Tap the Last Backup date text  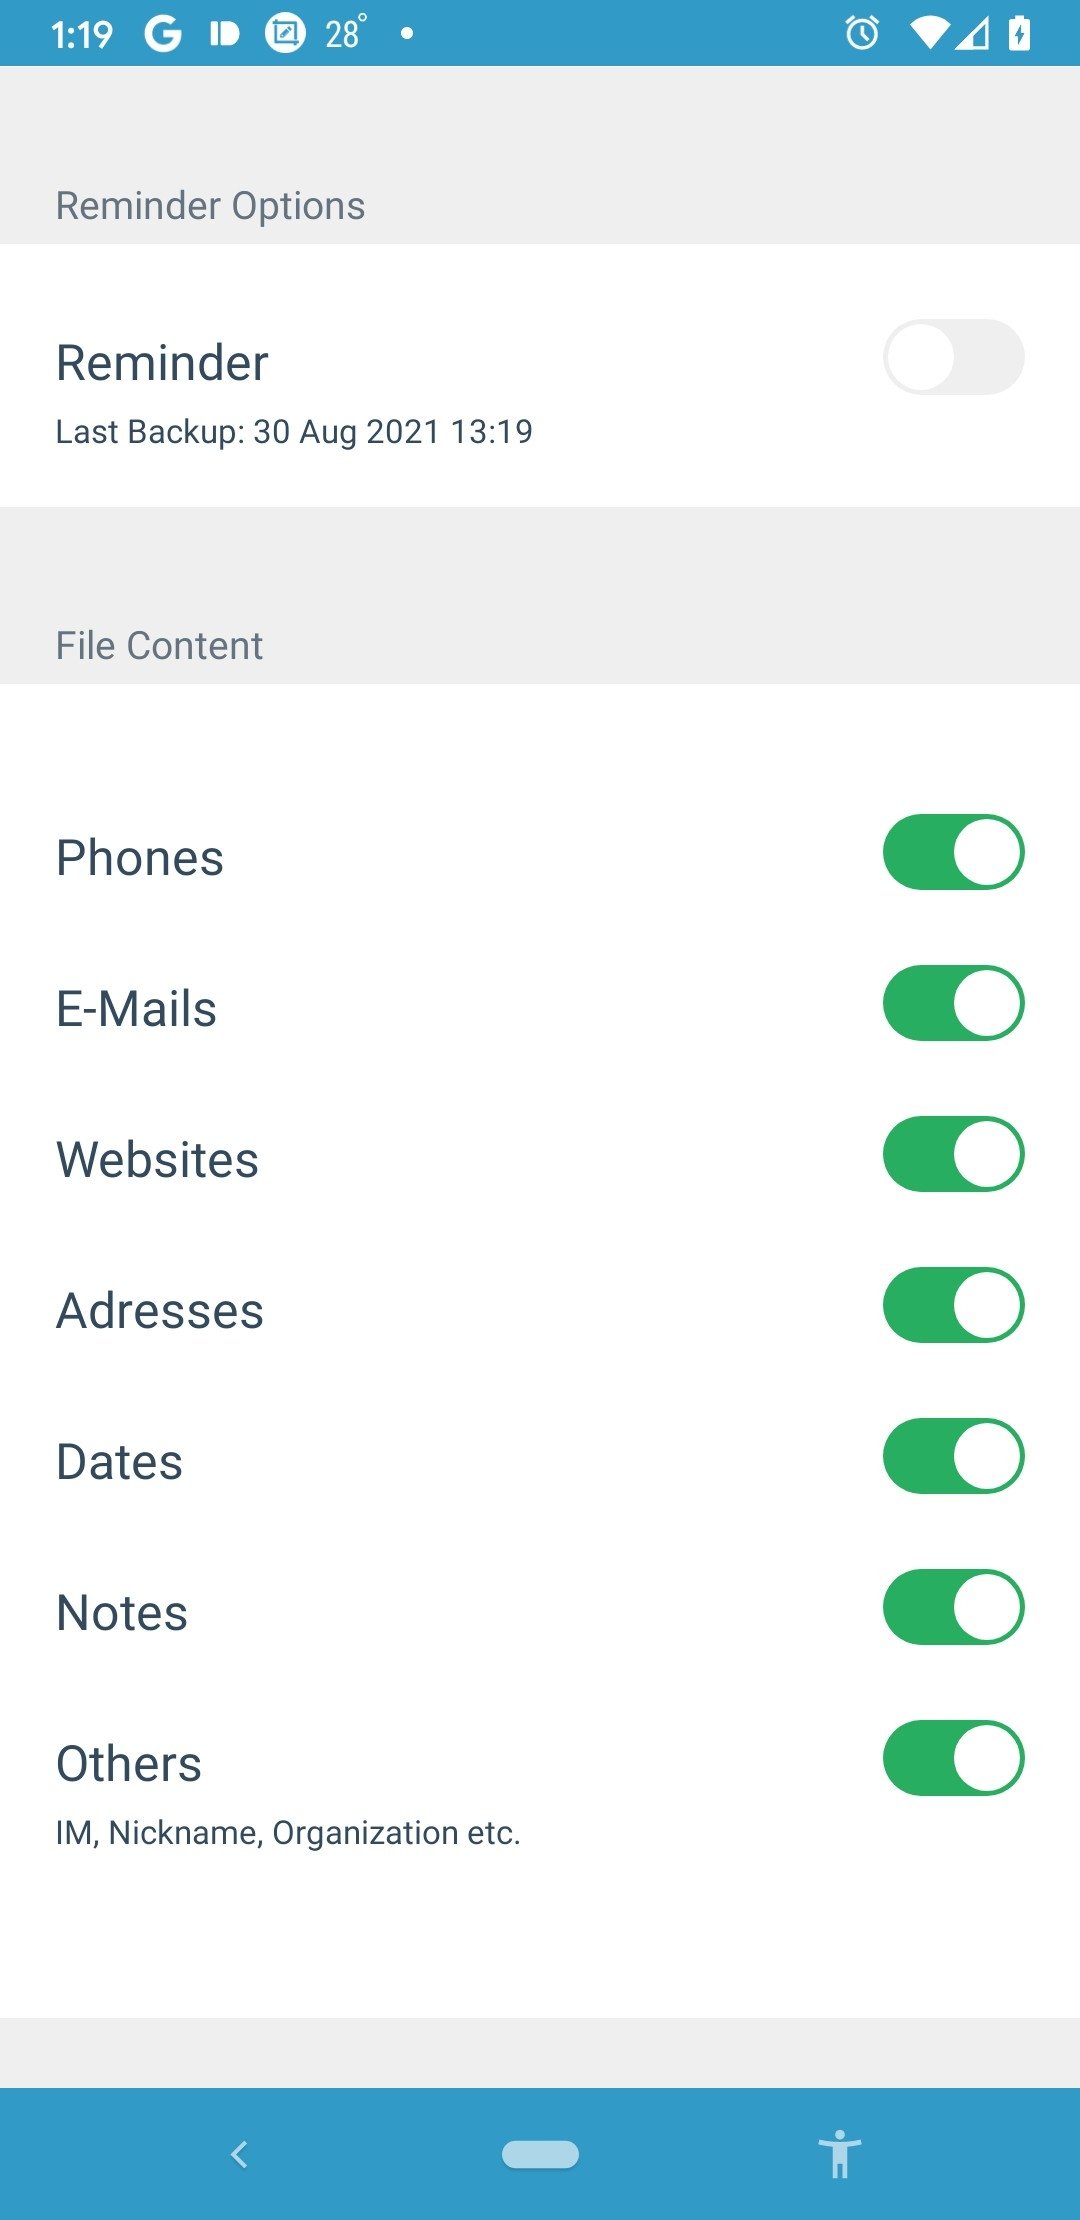click(x=294, y=432)
